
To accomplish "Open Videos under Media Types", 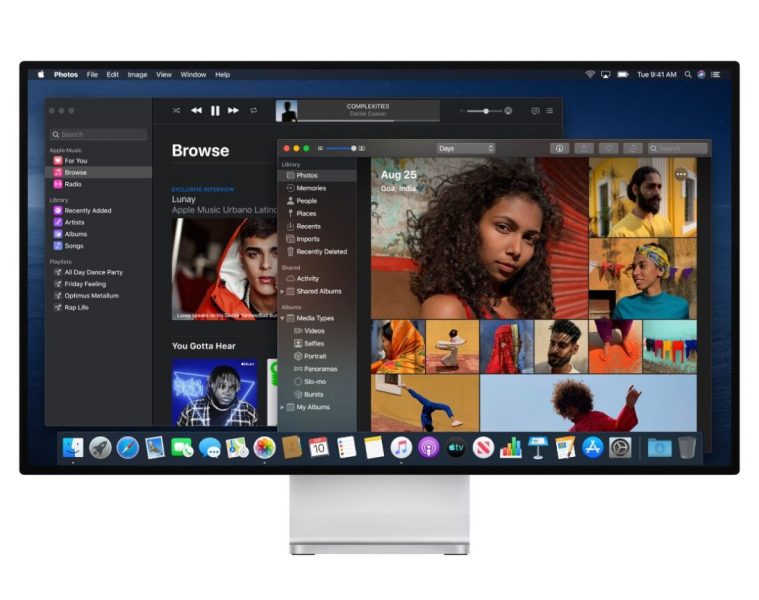I will 318,331.
